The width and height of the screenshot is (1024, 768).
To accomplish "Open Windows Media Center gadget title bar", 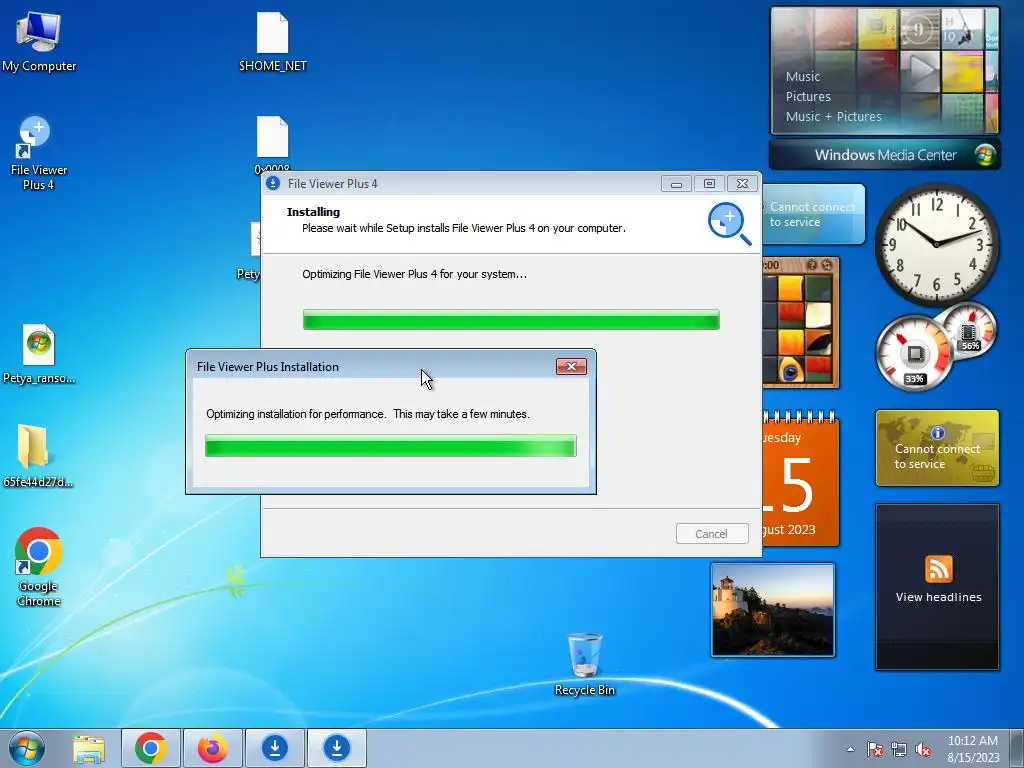I will pos(885,155).
